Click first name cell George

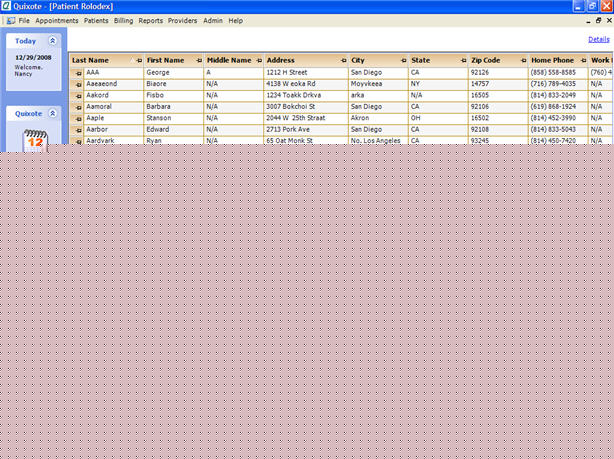point(174,73)
